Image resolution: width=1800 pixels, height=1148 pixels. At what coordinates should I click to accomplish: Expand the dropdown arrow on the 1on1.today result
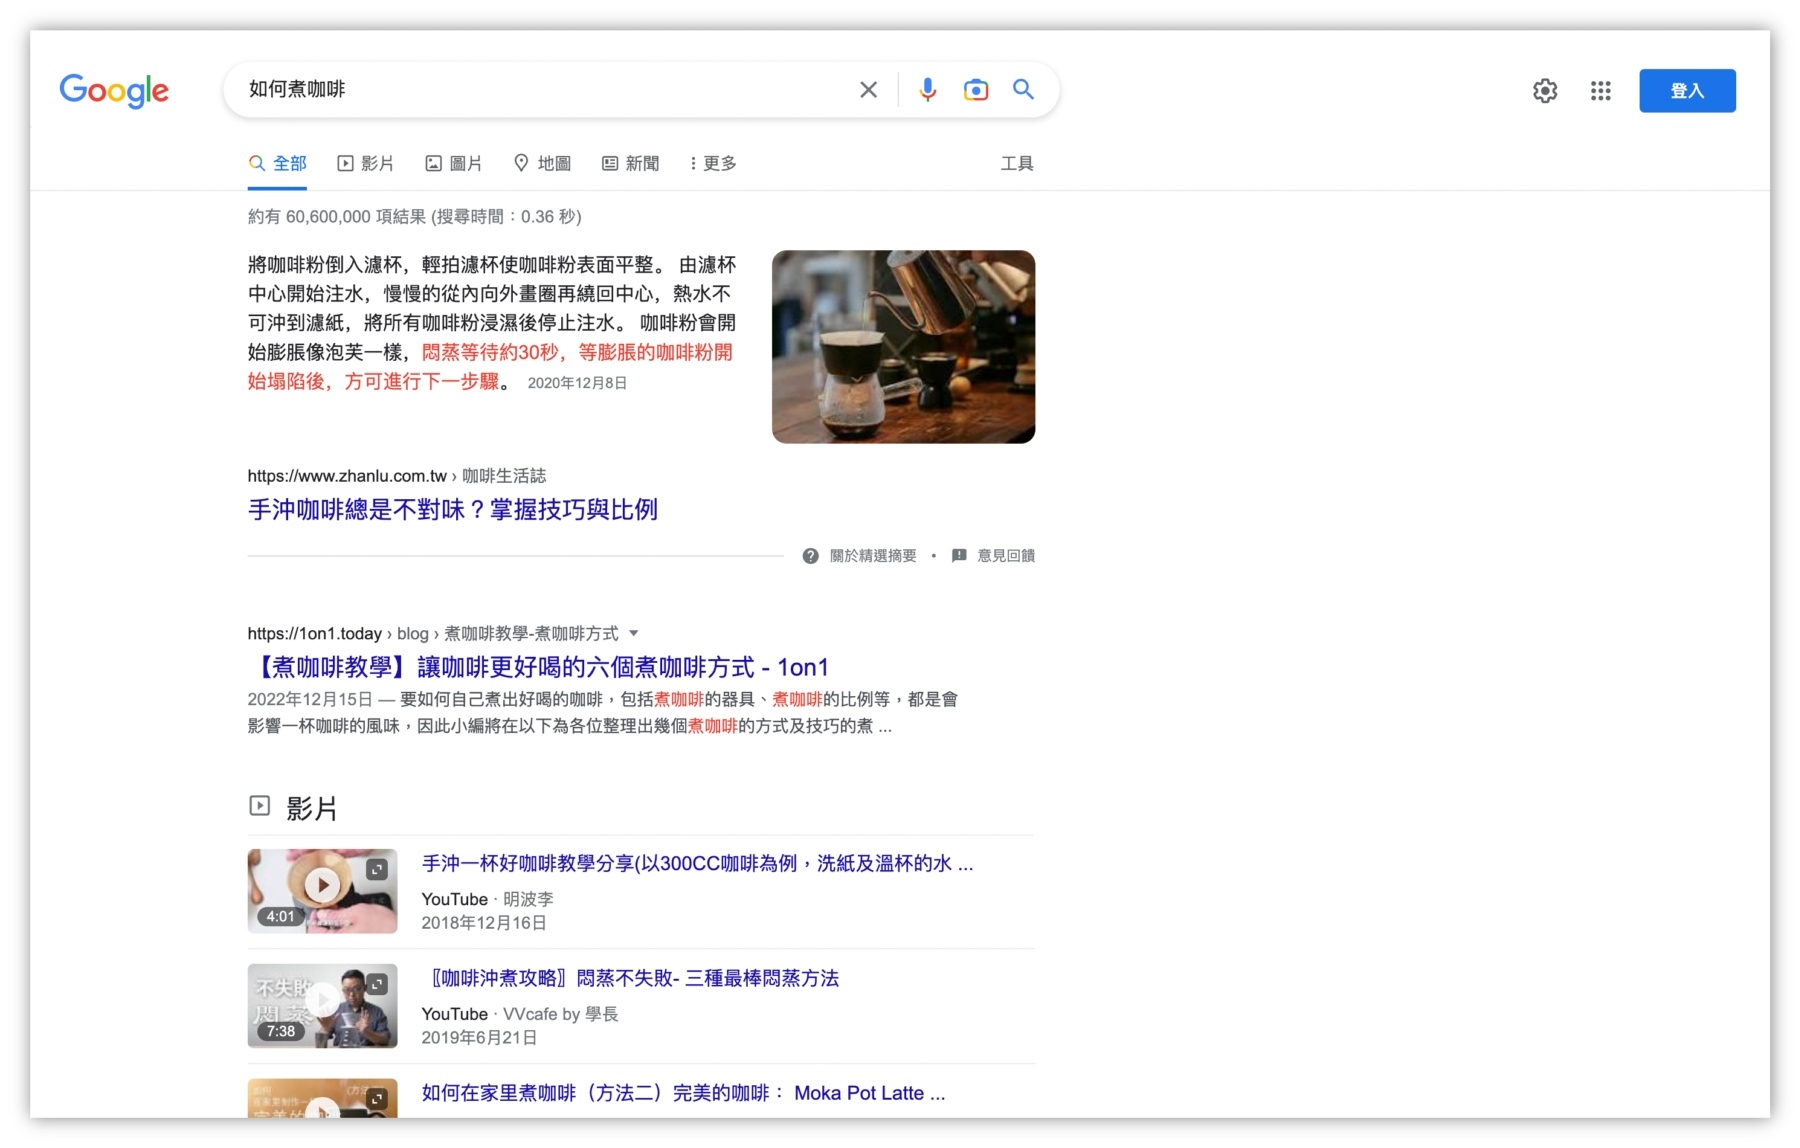click(634, 633)
